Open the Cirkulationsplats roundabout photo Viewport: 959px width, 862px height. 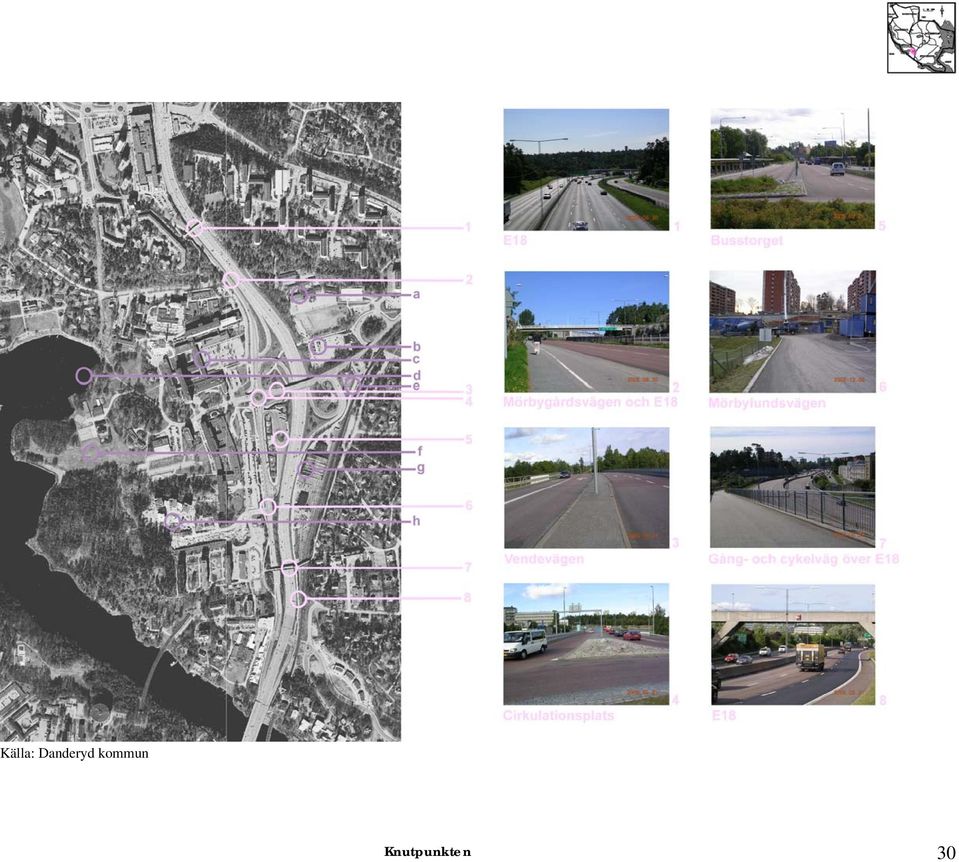[586, 644]
